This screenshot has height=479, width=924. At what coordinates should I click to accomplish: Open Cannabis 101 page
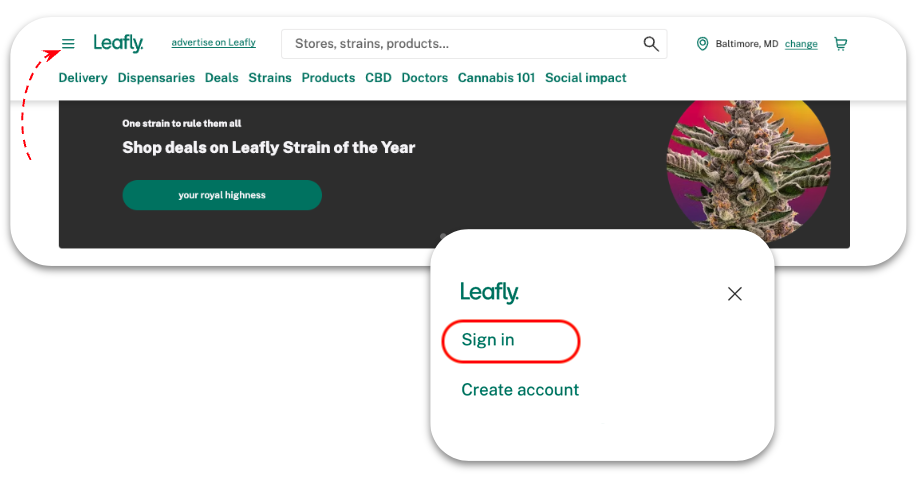tap(496, 78)
